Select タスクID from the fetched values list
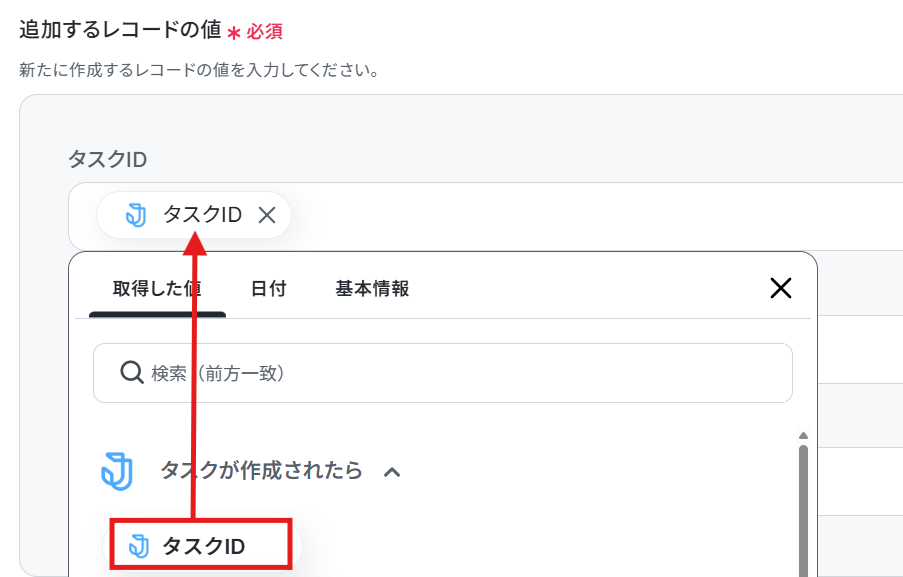This screenshot has height=577, width=903. 202,545
